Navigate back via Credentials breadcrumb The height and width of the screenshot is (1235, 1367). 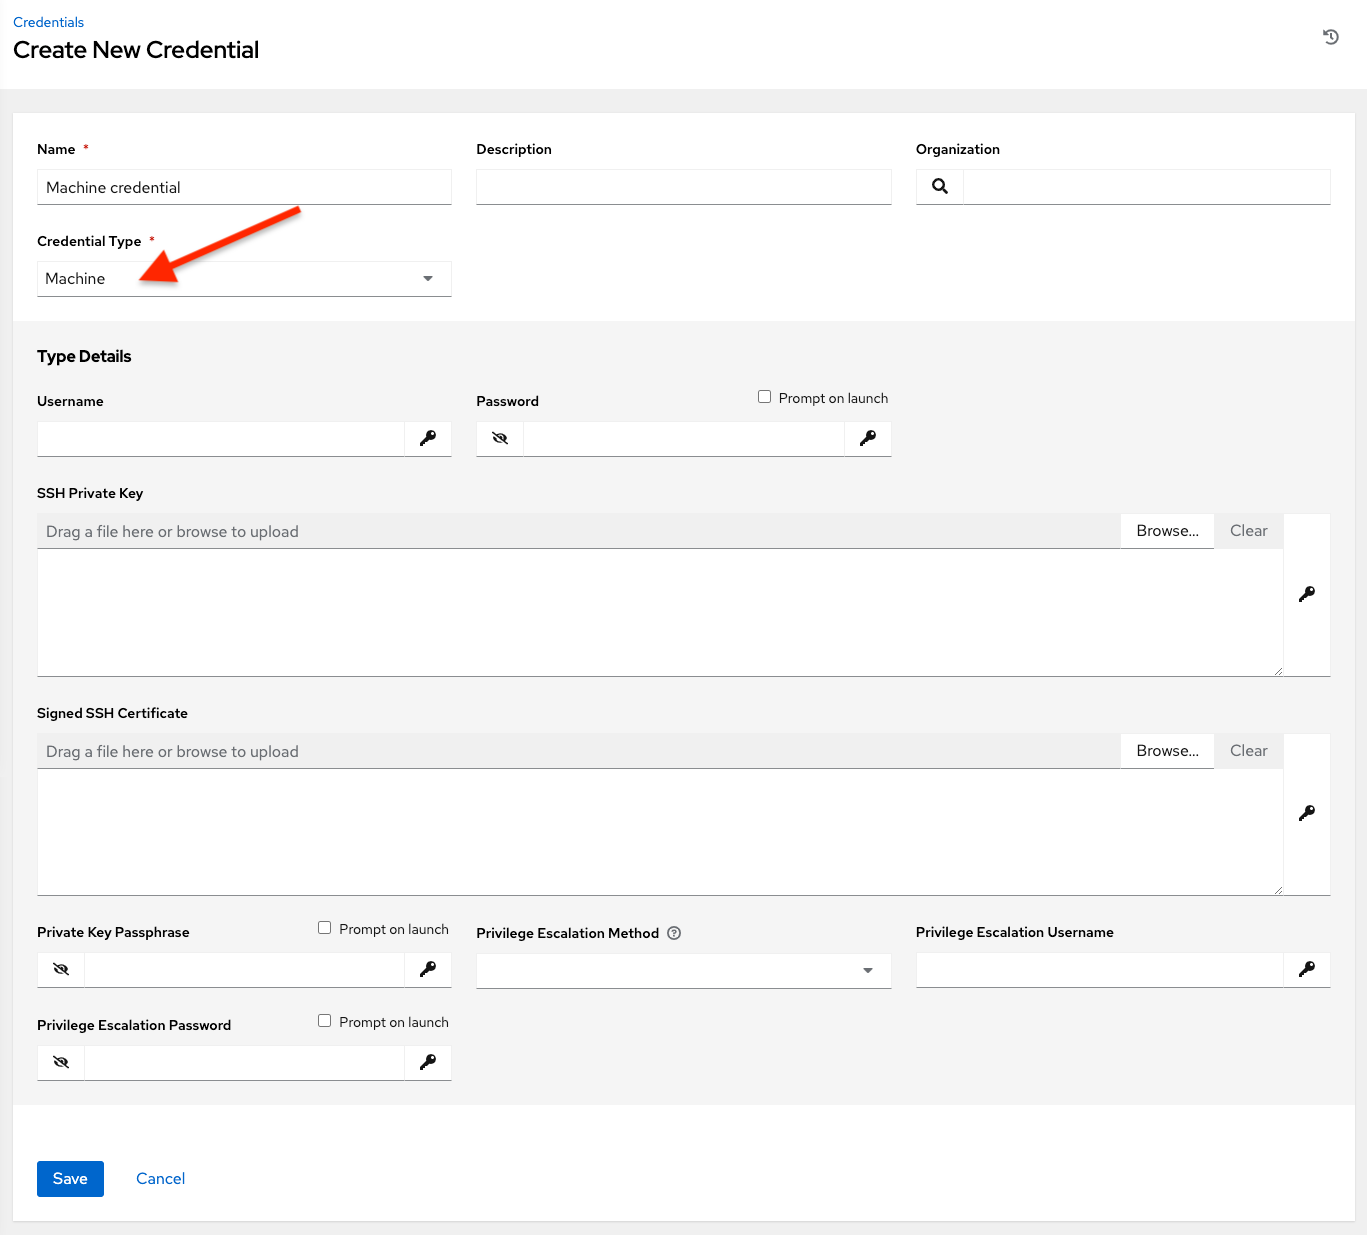point(48,21)
